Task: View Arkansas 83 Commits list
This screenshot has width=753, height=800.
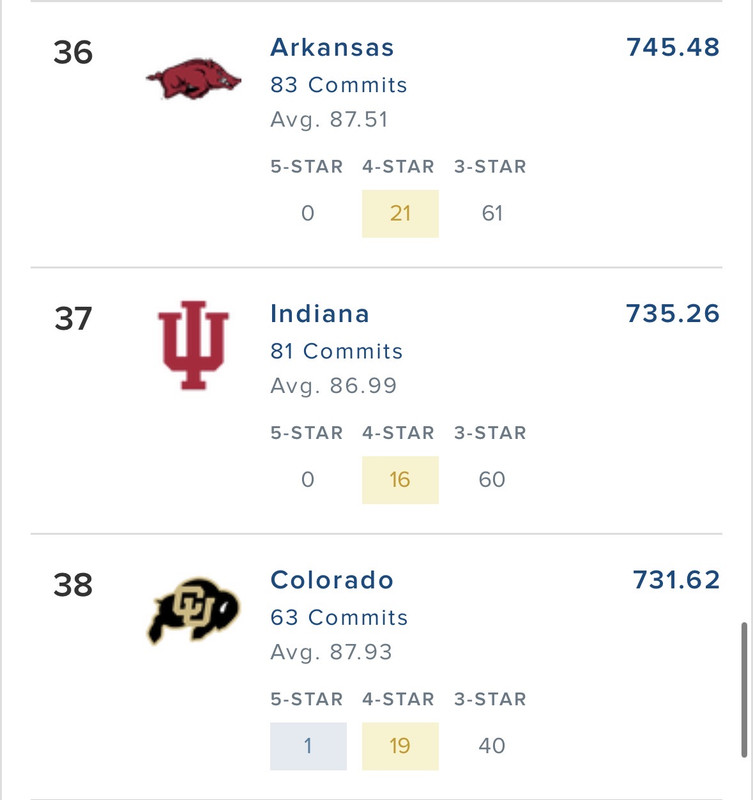Action: (x=339, y=85)
